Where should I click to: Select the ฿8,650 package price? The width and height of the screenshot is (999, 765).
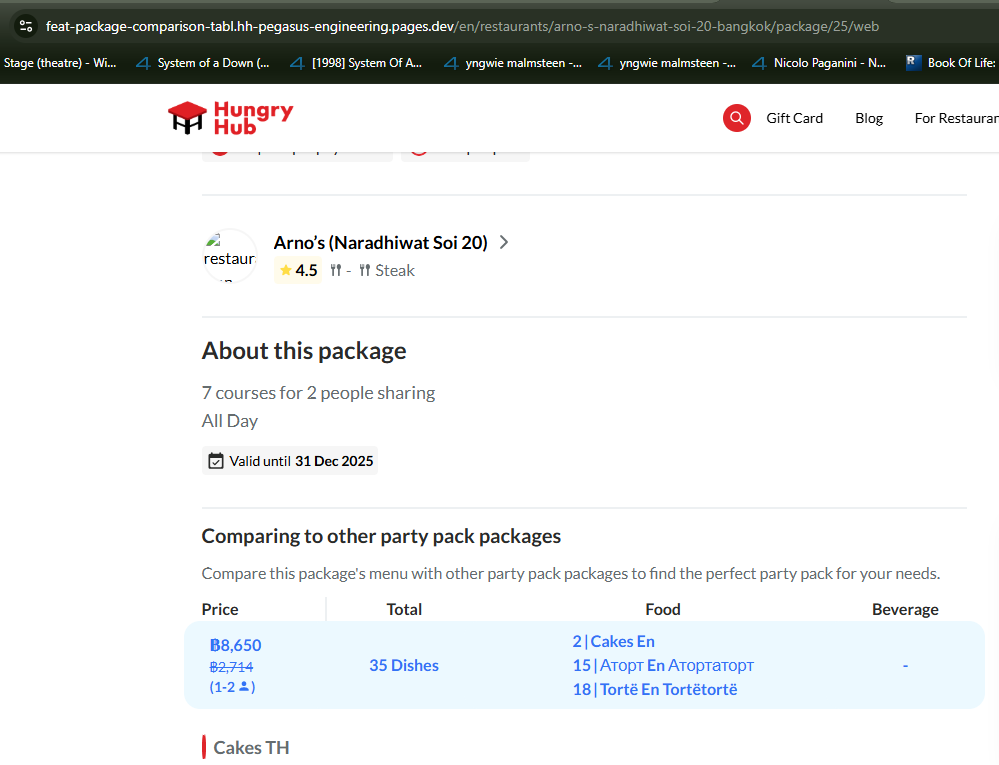pos(236,645)
